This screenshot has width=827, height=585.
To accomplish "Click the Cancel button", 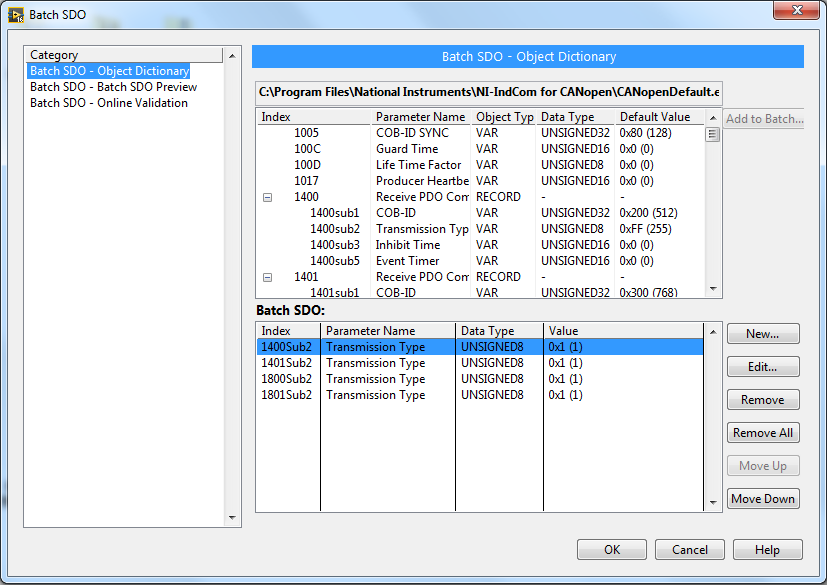I will (x=689, y=550).
